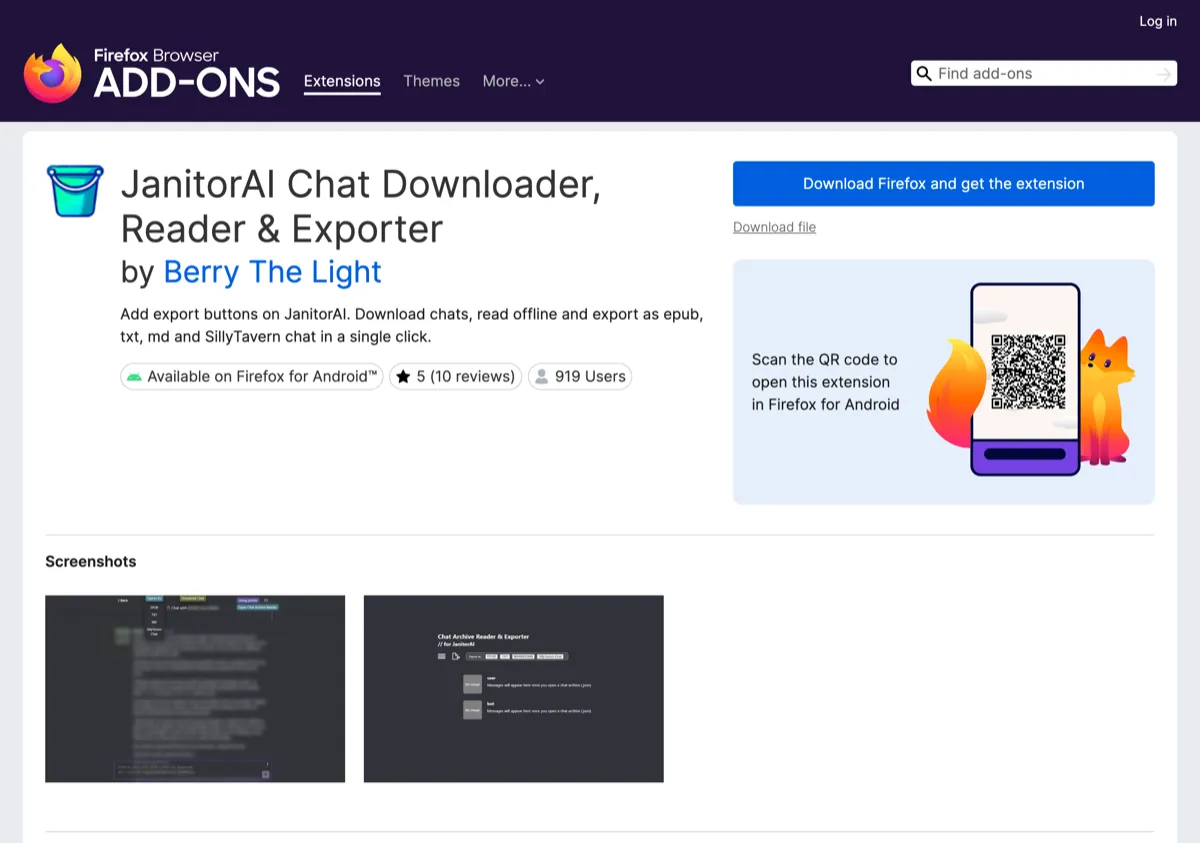Click the JanitorAI Chat Downloader title
The width and height of the screenshot is (1200, 843).
point(361,207)
